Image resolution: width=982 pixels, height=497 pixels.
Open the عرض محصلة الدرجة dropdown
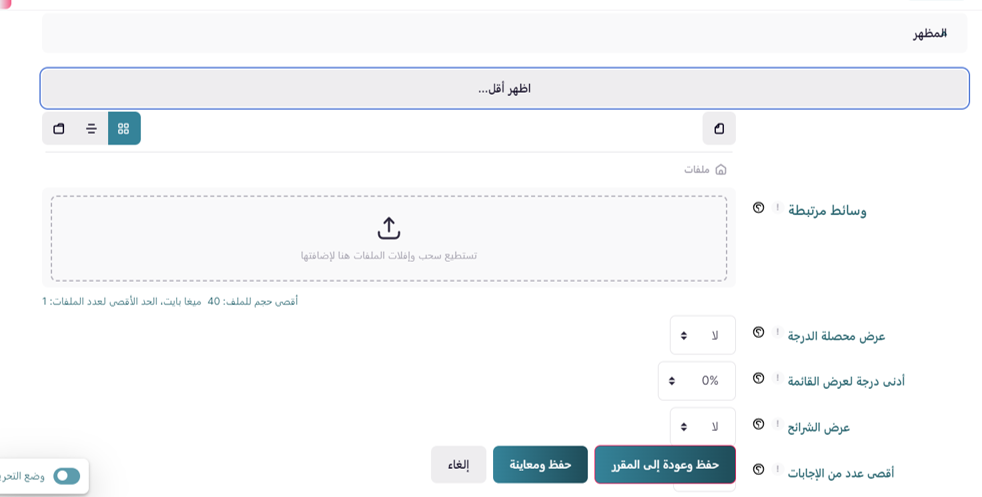[702, 335]
